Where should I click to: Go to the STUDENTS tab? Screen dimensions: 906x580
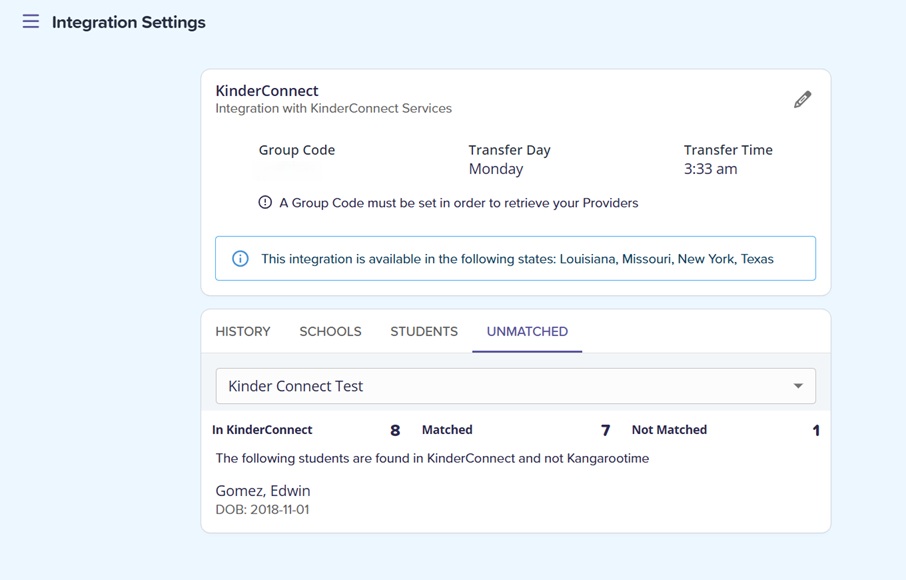[424, 331]
